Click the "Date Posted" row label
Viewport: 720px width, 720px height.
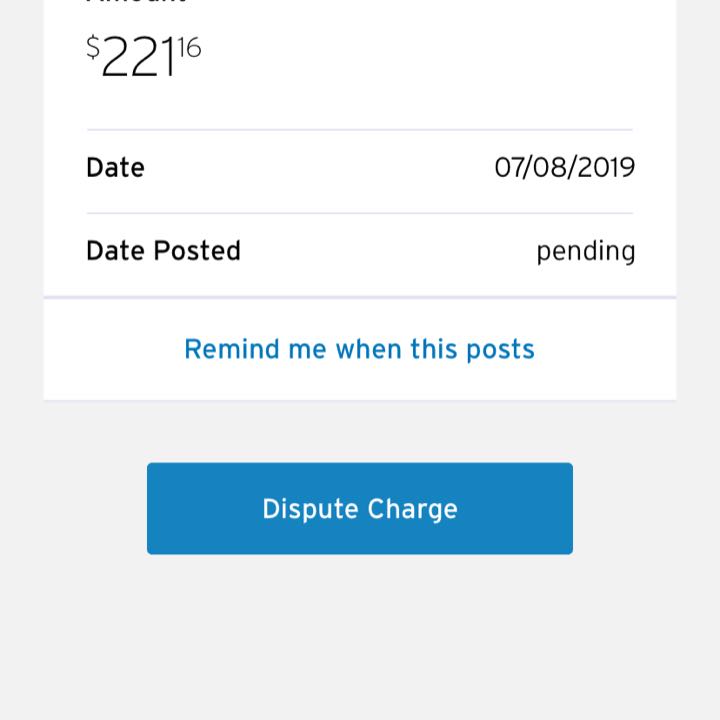click(163, 250)
